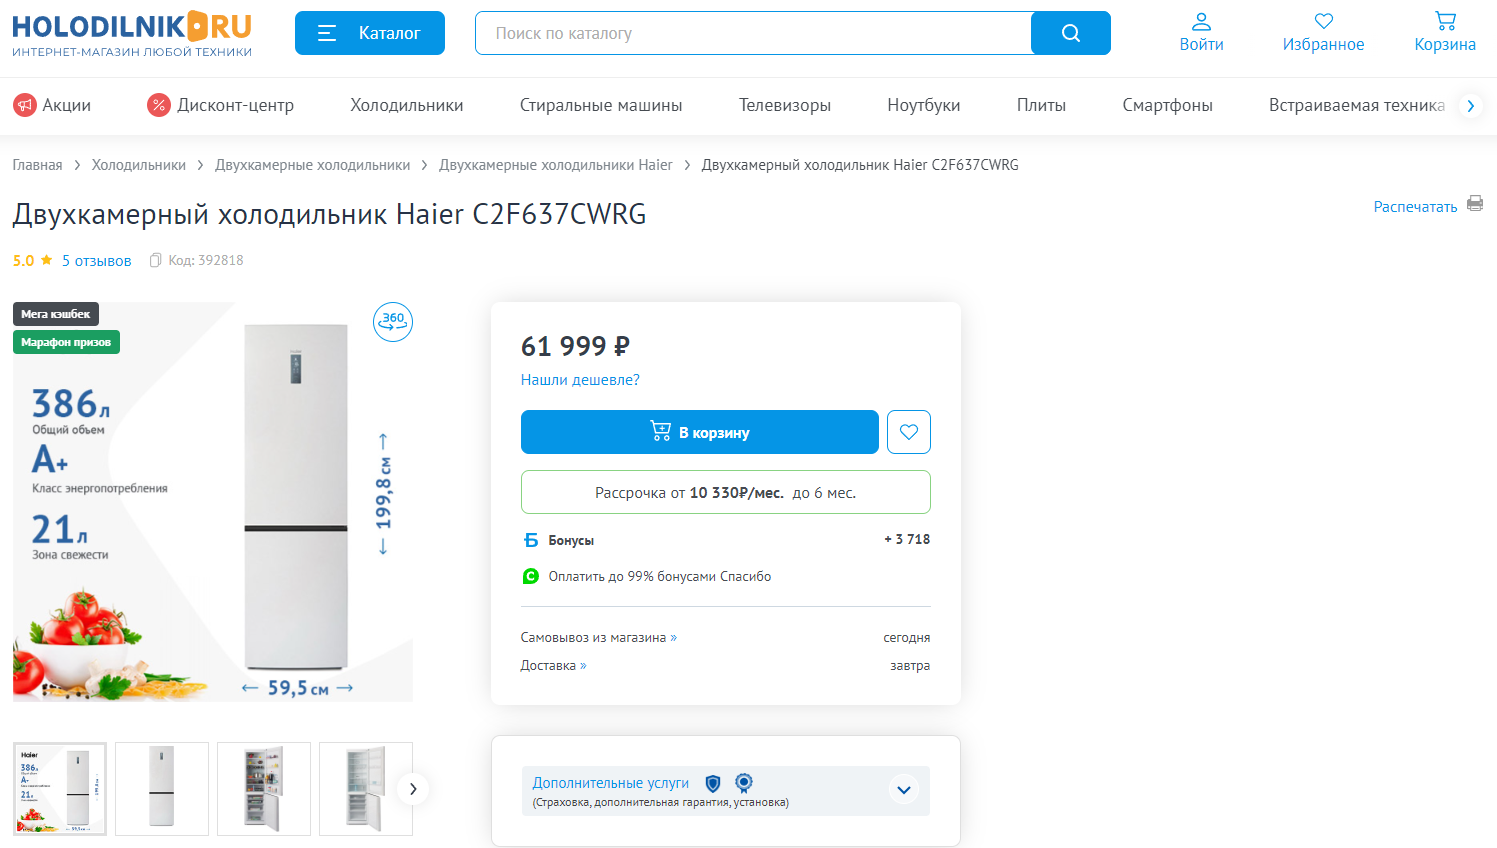1497x848 pixels.
Task: Select first thumbnail with specs infographic
Action: [x=60, y=789]
